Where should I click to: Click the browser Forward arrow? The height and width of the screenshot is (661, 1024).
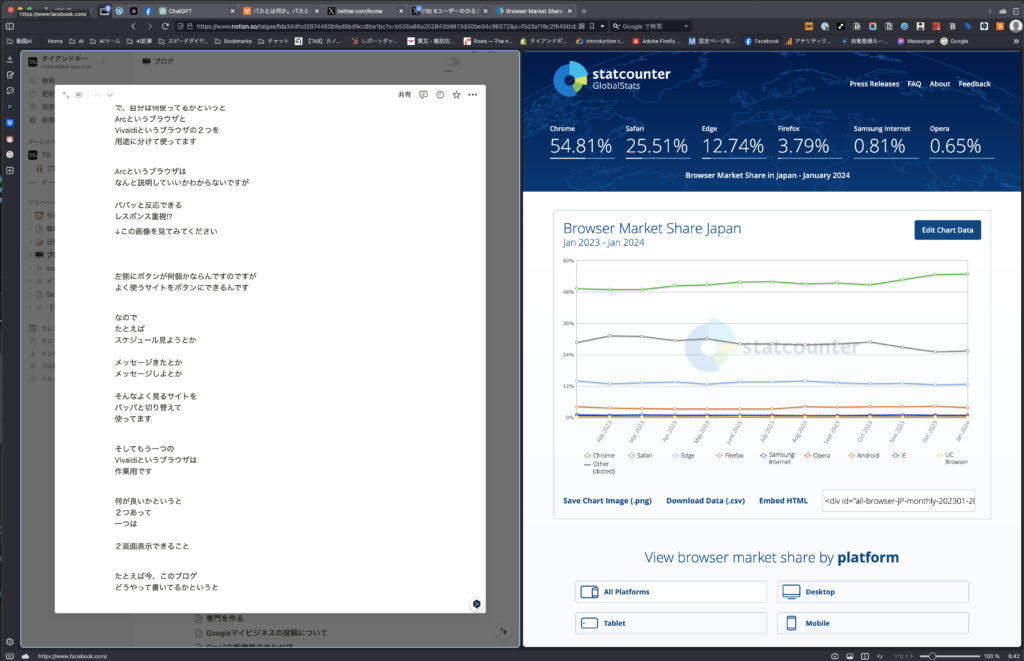pyautogui.click(x=150, y=26)
